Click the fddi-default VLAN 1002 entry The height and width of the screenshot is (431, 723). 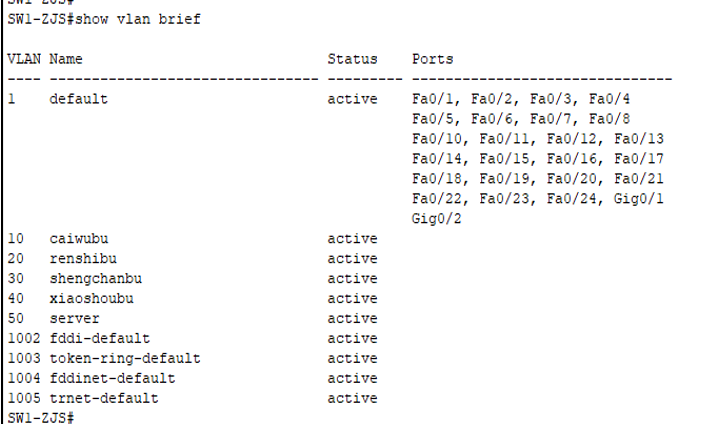click(x=100, y=338)
